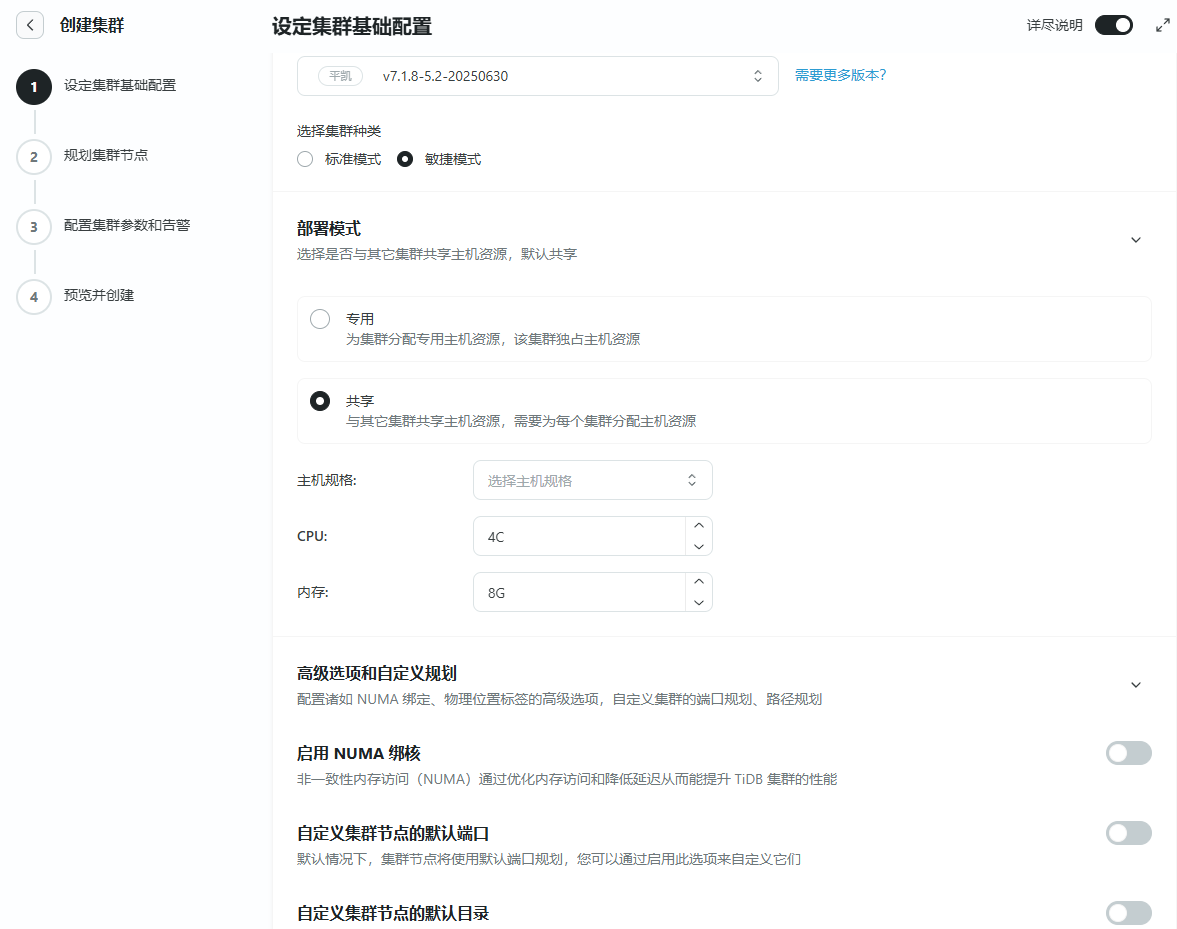Click the back arrow beside 创建集群
1177x929 pixels.
click(30, 25)
